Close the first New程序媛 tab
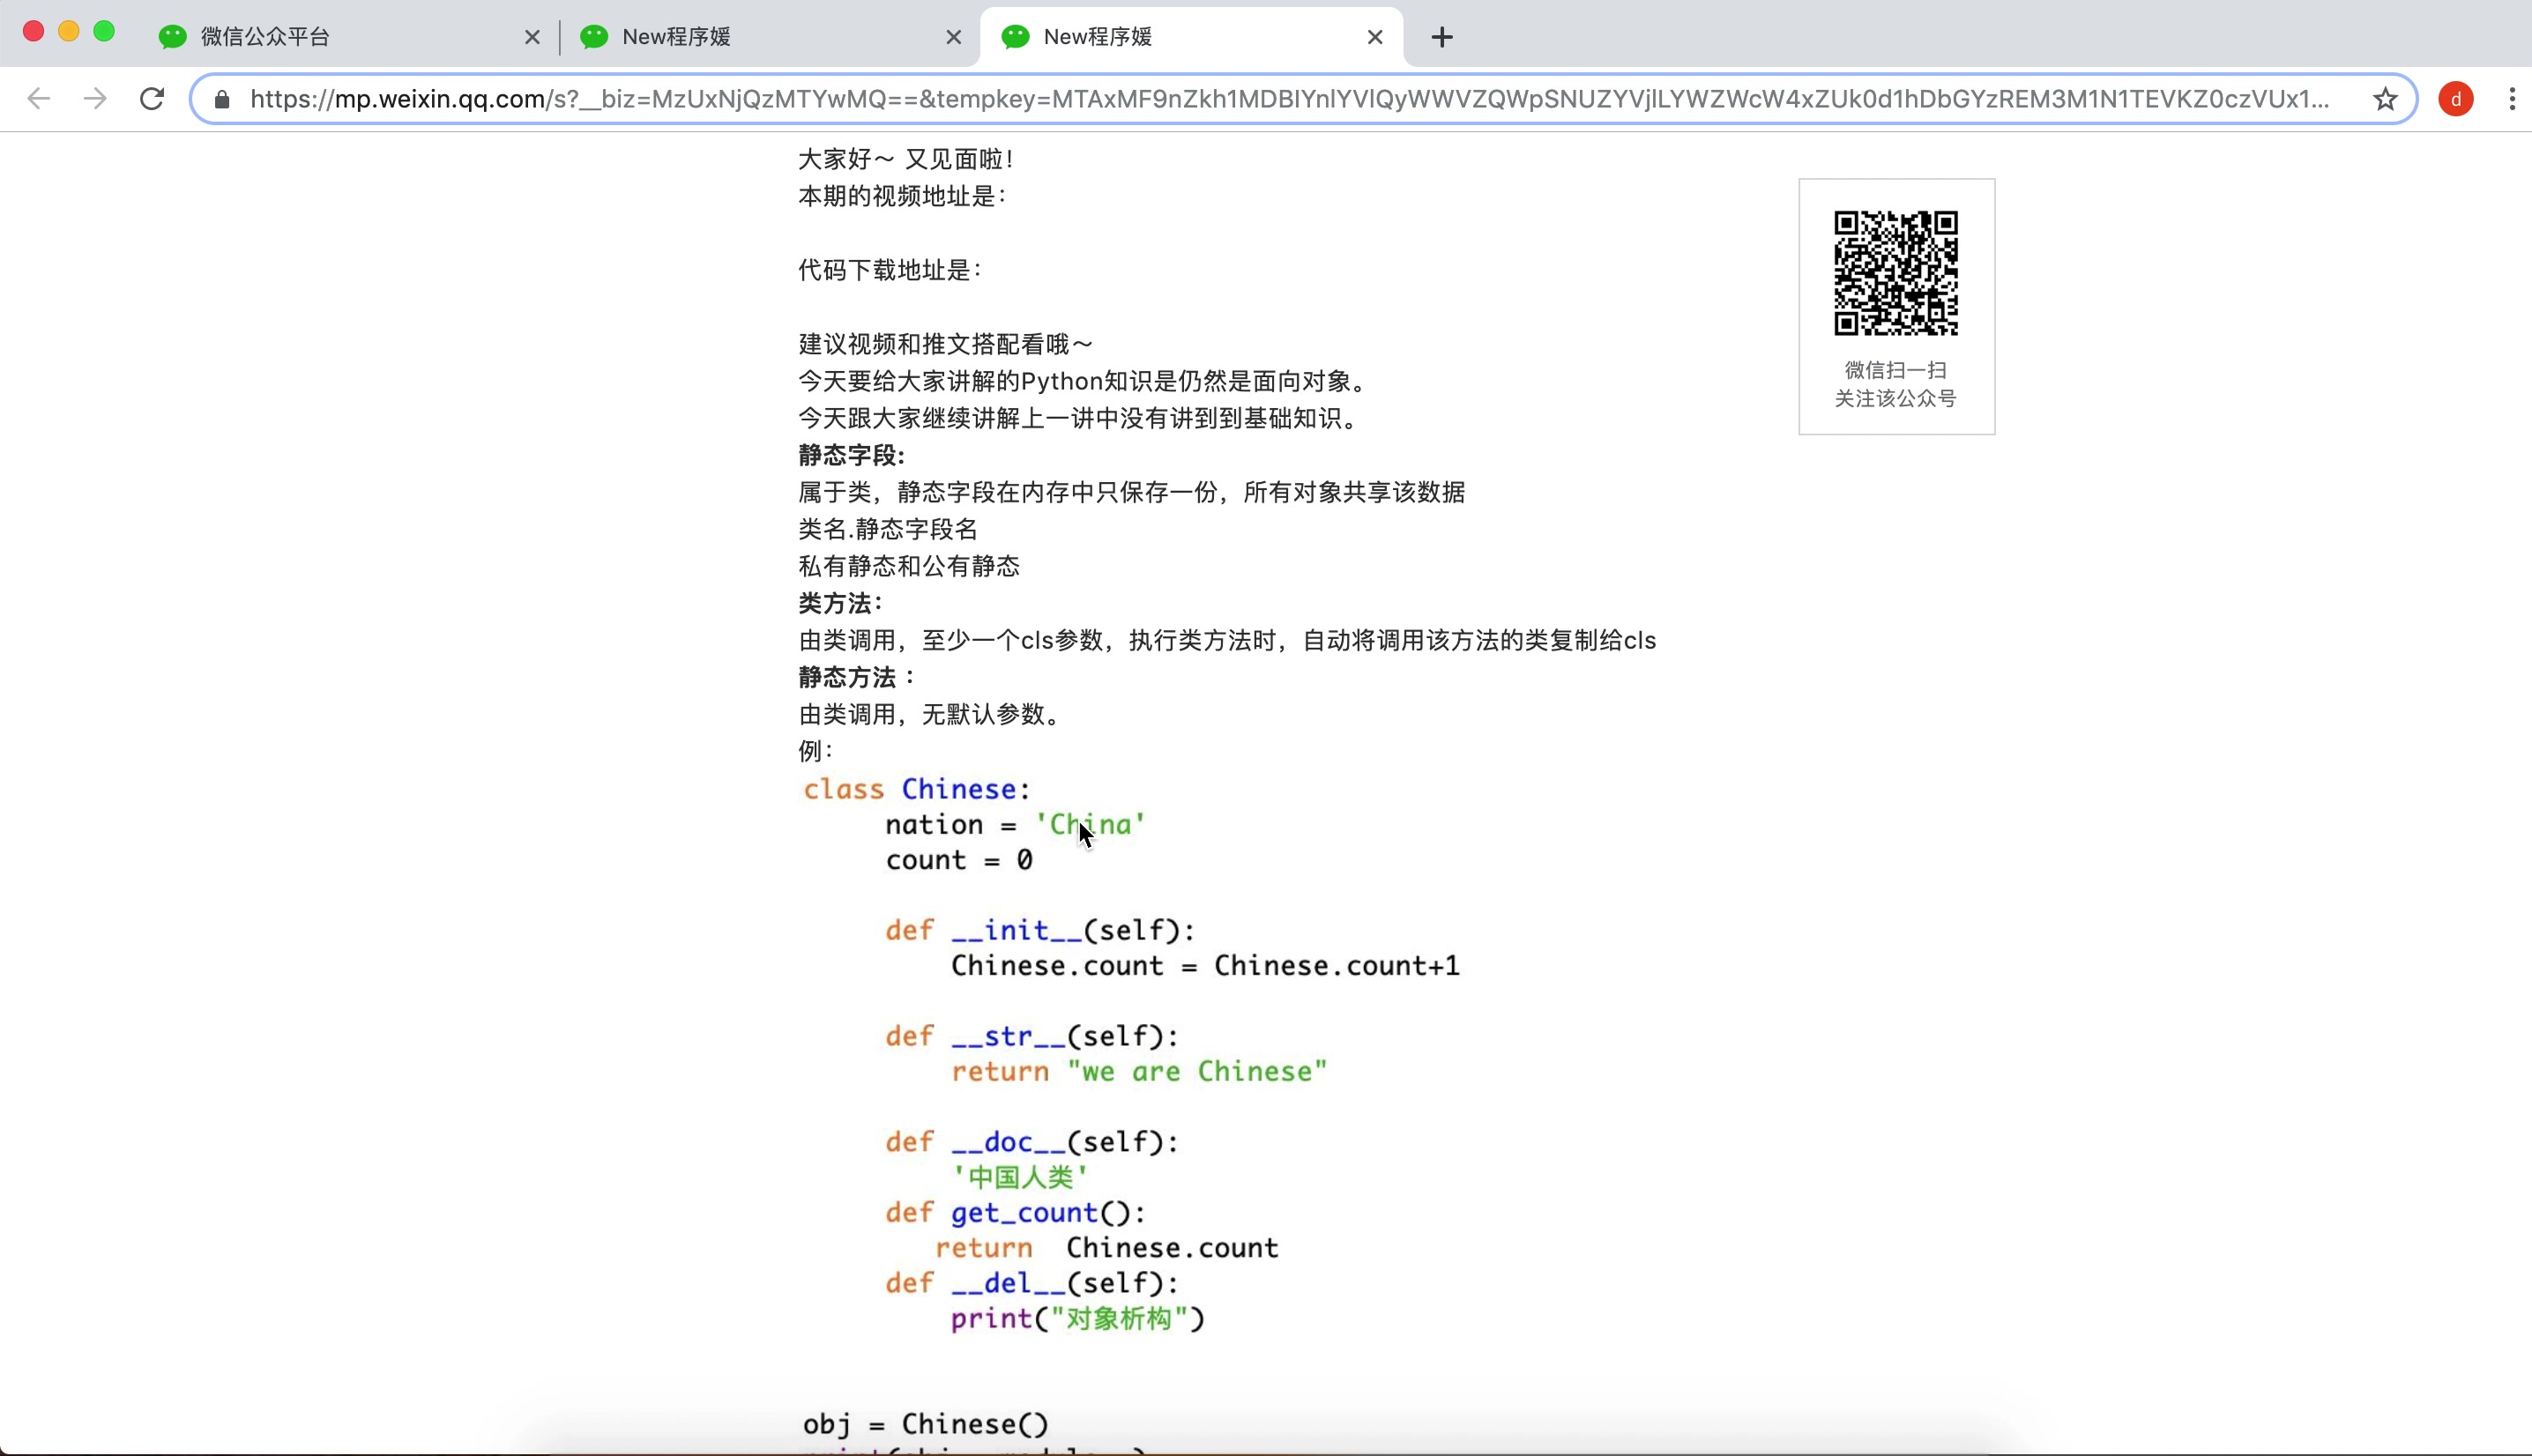Image resolution: width=2532 pixels, height=1456 pixels. 954,37
